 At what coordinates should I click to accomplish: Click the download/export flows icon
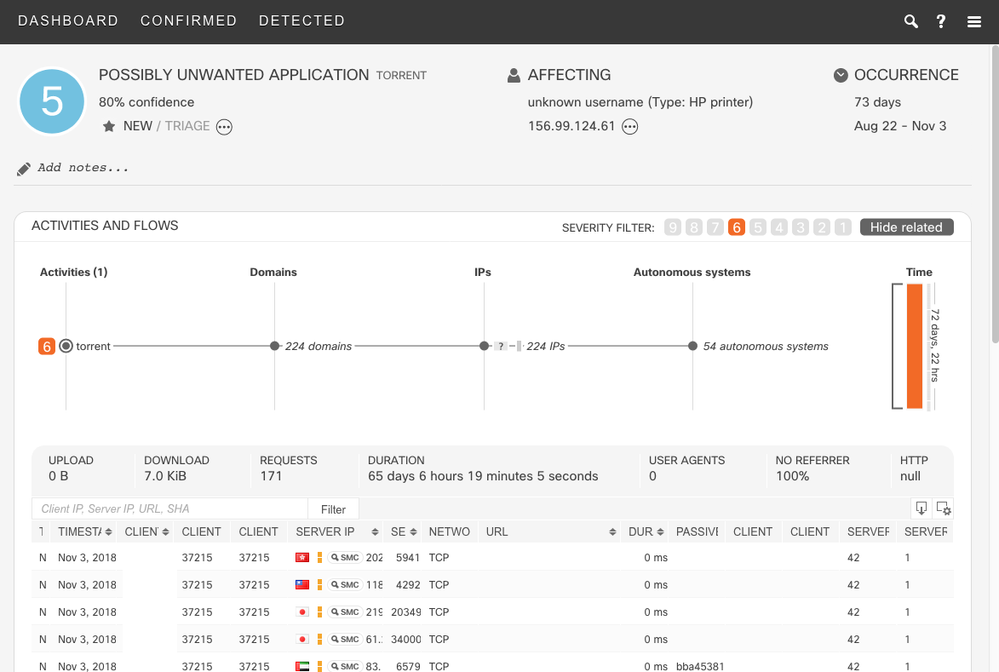[921, 508]
